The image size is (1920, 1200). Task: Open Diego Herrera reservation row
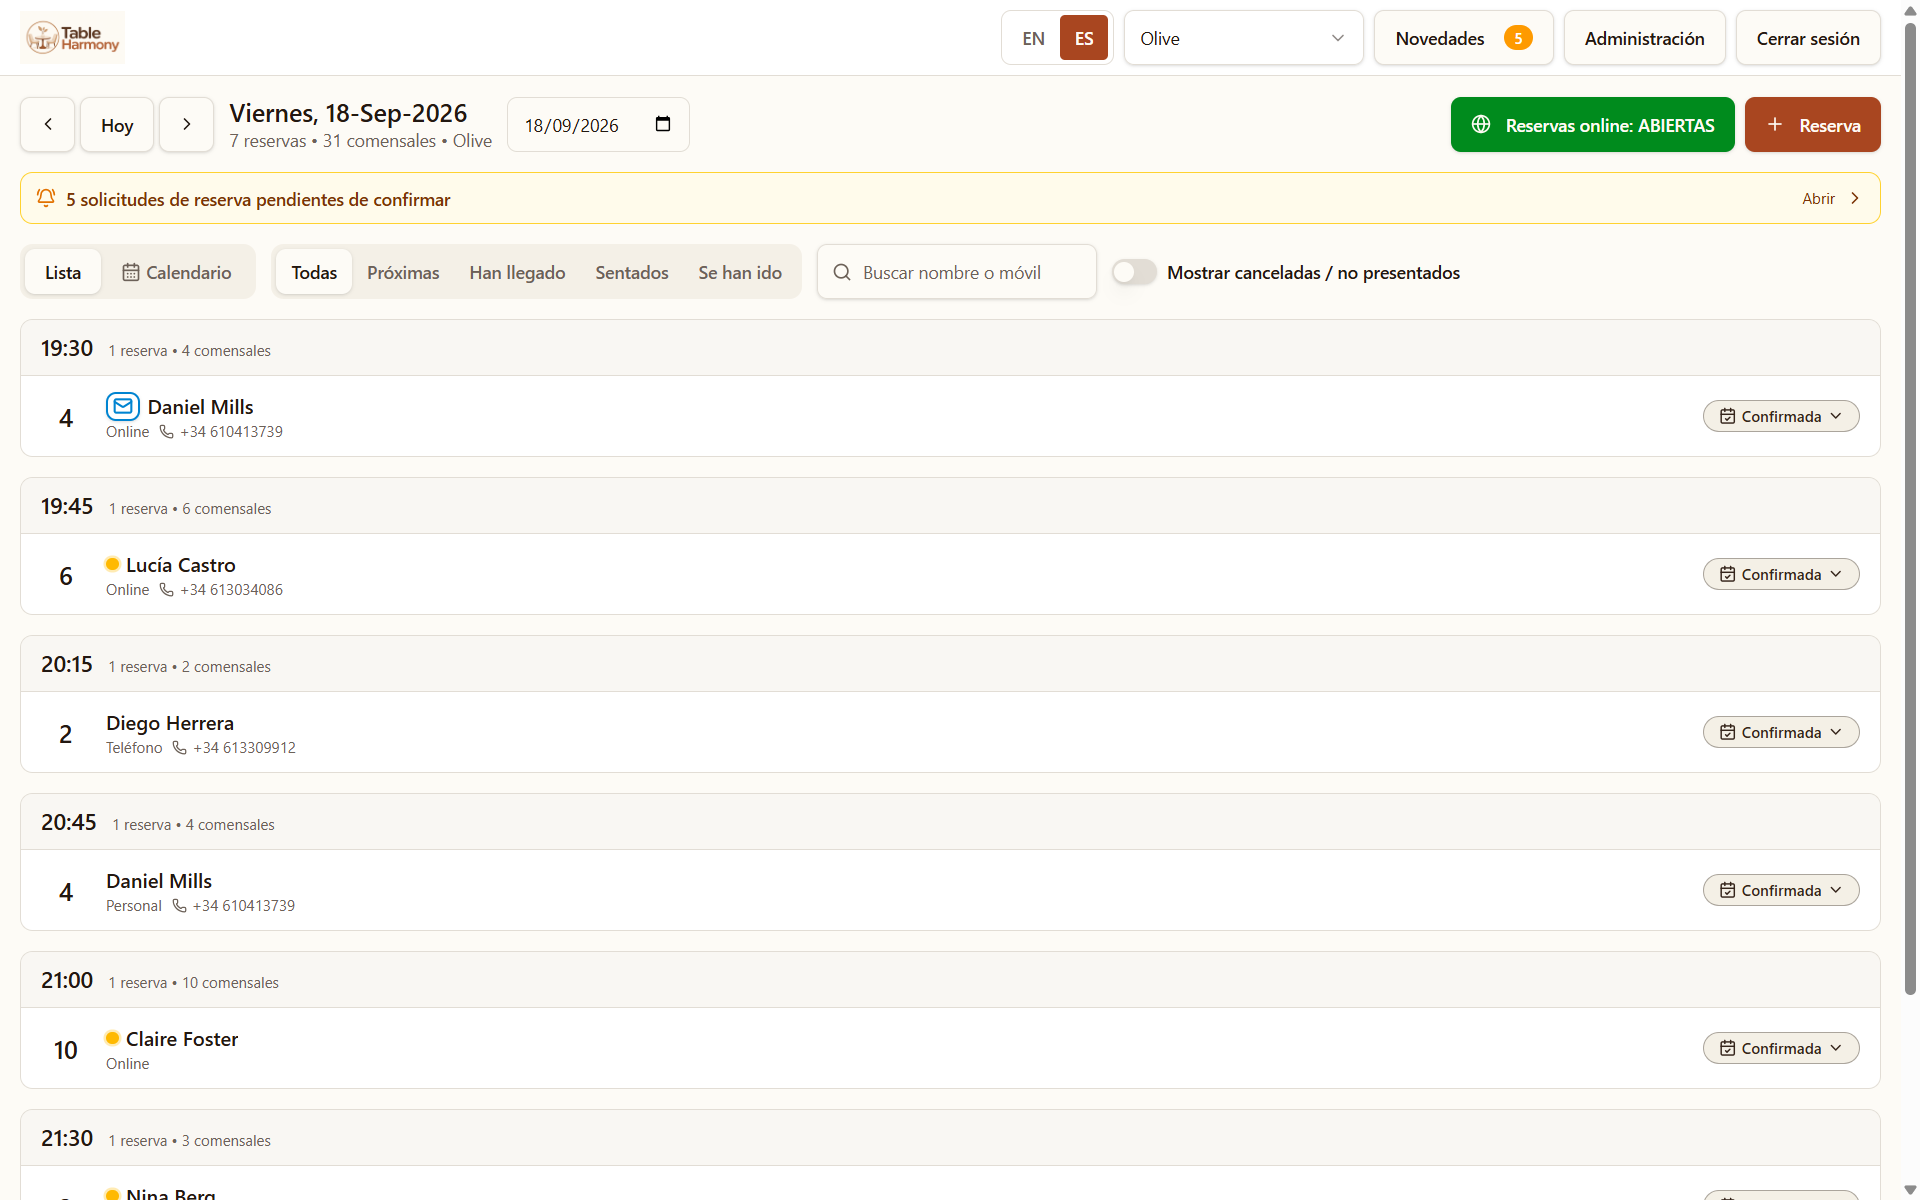point(950,732)
